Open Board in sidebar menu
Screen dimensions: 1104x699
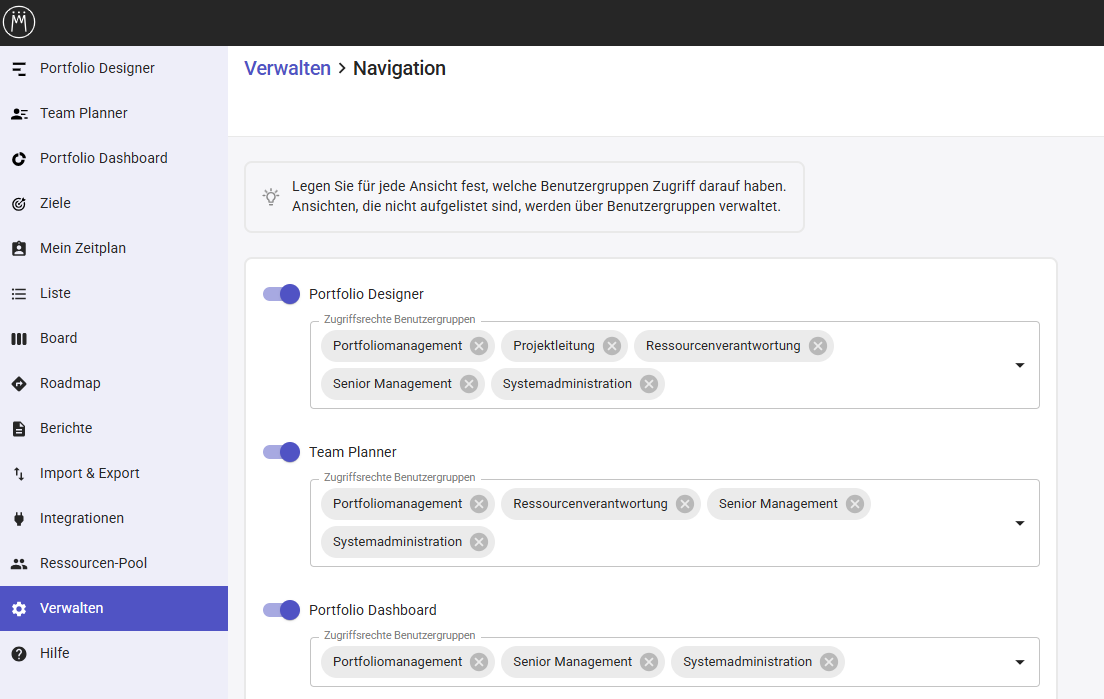click(114, 339)
